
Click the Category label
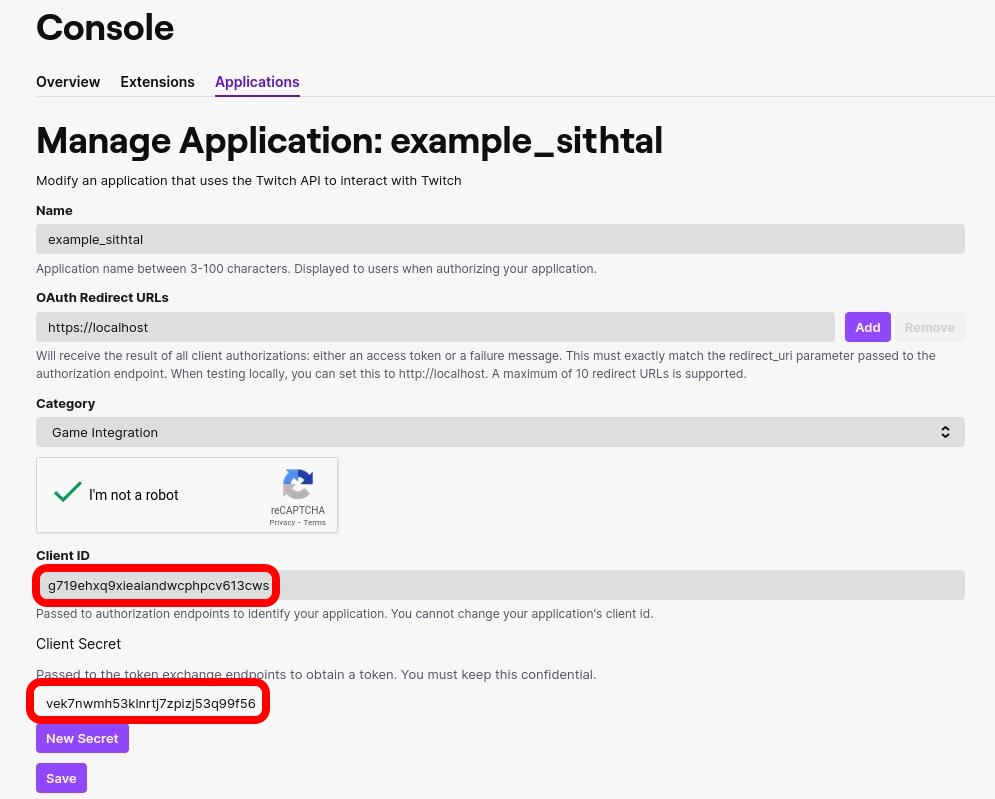point(65,404)
